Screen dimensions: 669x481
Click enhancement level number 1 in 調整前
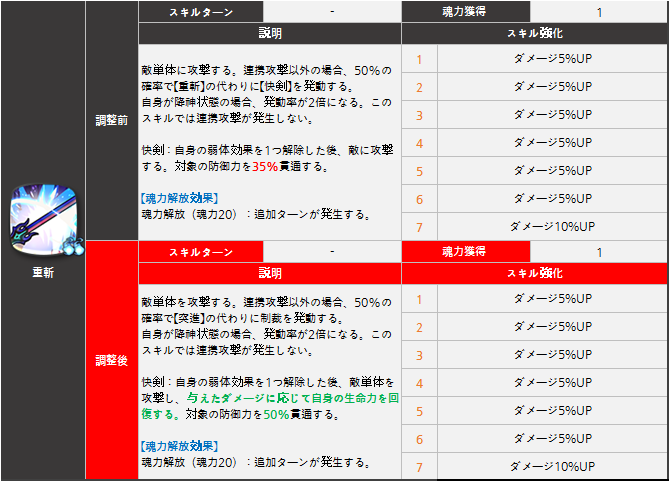(x=419, y=59)
